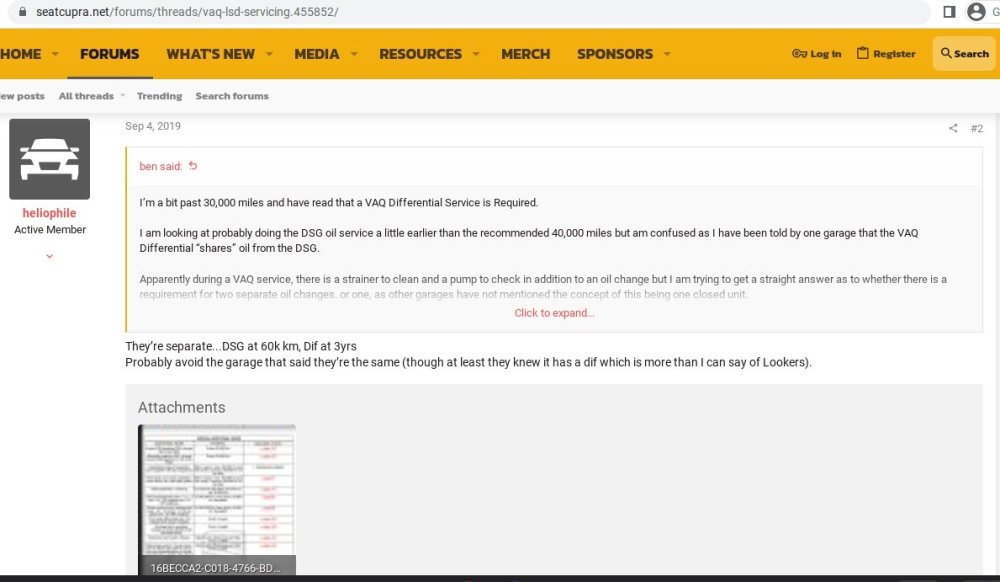
Task: Open post permalink #2
Action: tap(976, 129)
